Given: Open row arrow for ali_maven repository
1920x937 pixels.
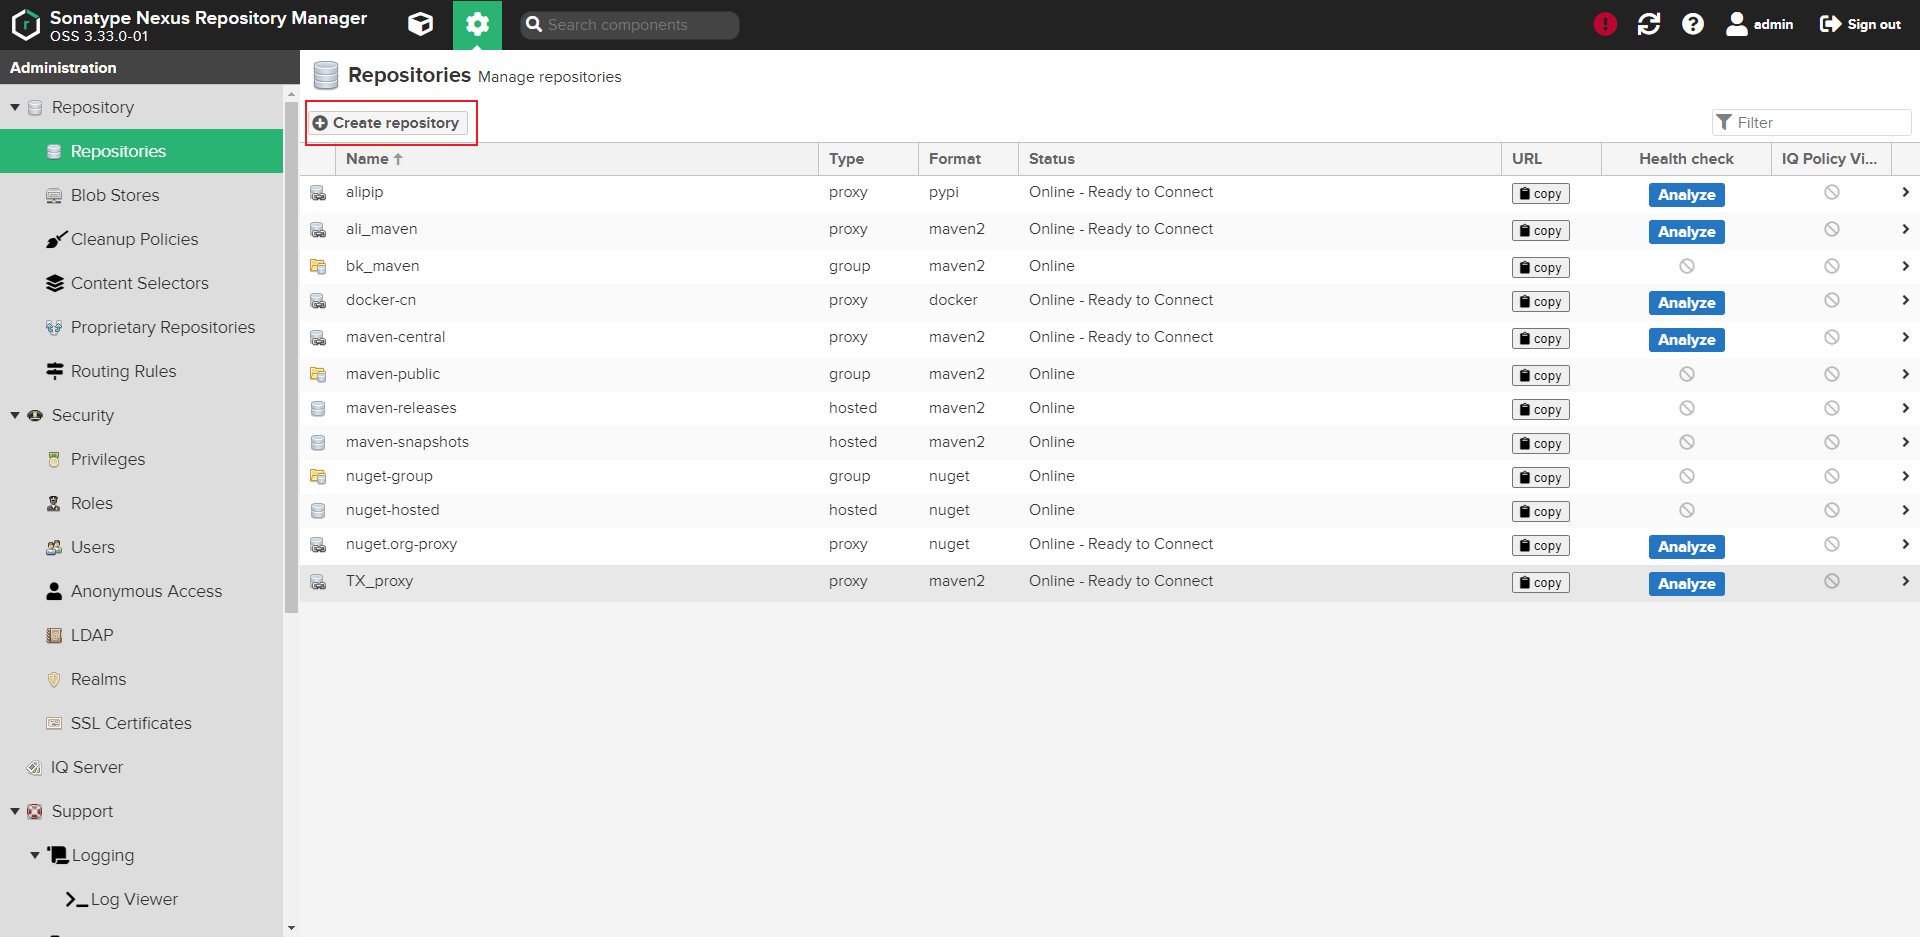Looking at the screenshot, I should 1905,229.
